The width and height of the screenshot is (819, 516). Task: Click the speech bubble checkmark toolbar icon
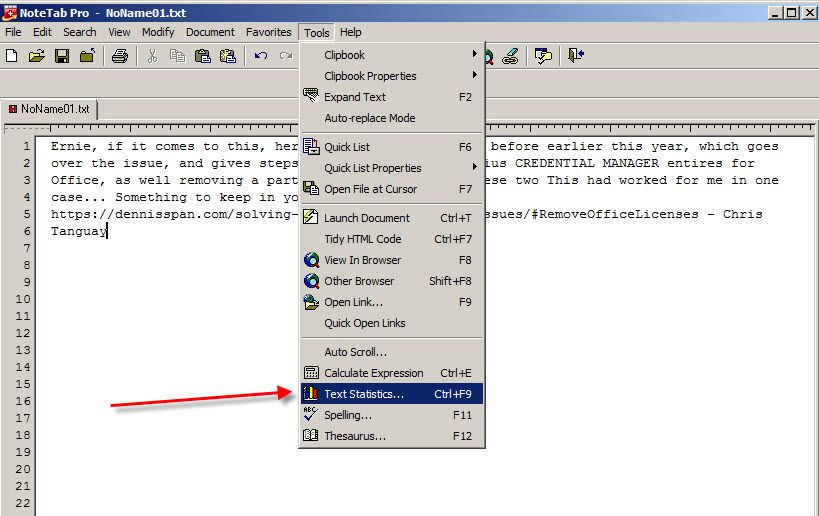(543, 56)
